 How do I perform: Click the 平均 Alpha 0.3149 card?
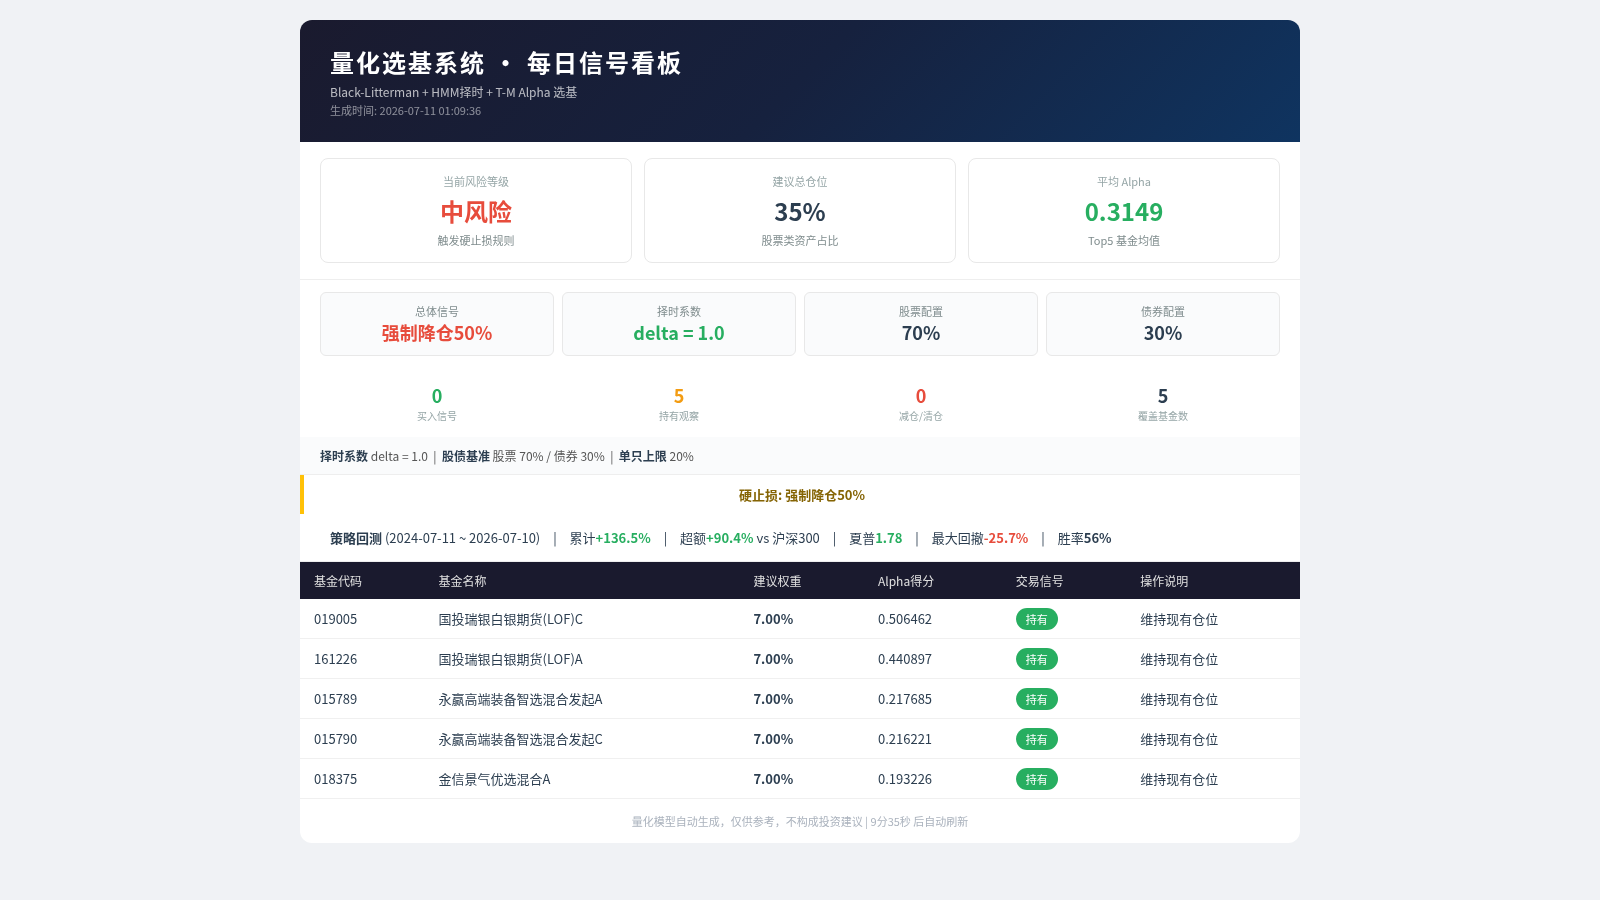pos(1124,211)
